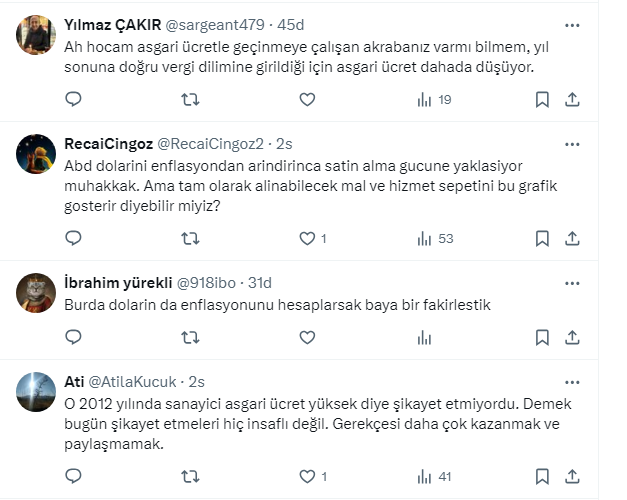View analytics on Ati's tweet (41 views)
Image resolution: width=627 pixels, height=500 pixels.
coord(436,477)
